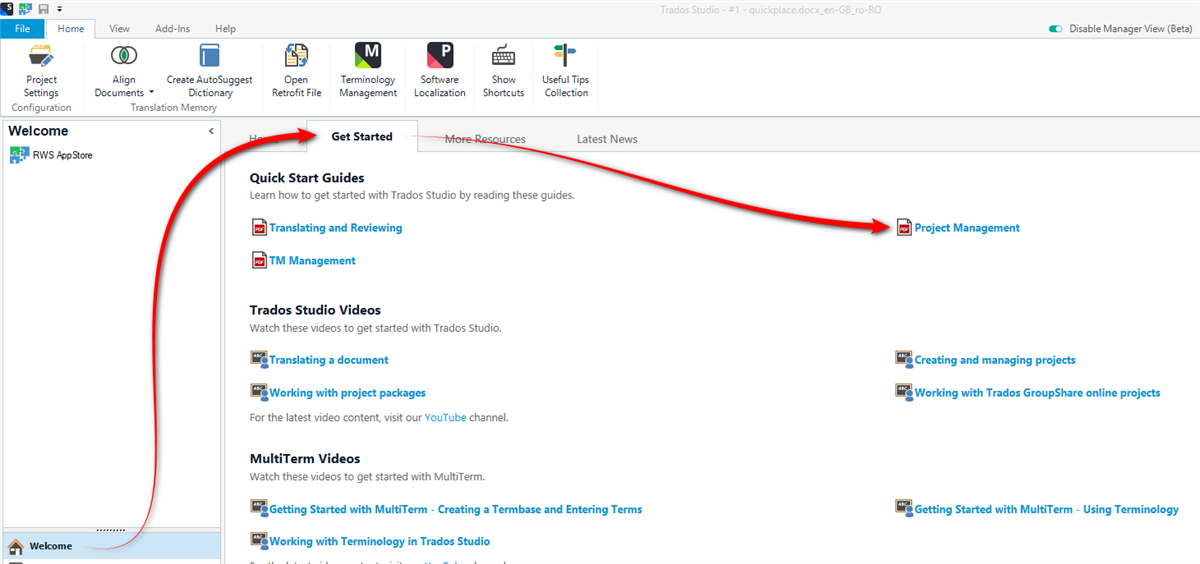1200x564 pixels.
Task: Collapse the Welcome navigation pane
Action: pyautogui.click(x=211, y=131)
